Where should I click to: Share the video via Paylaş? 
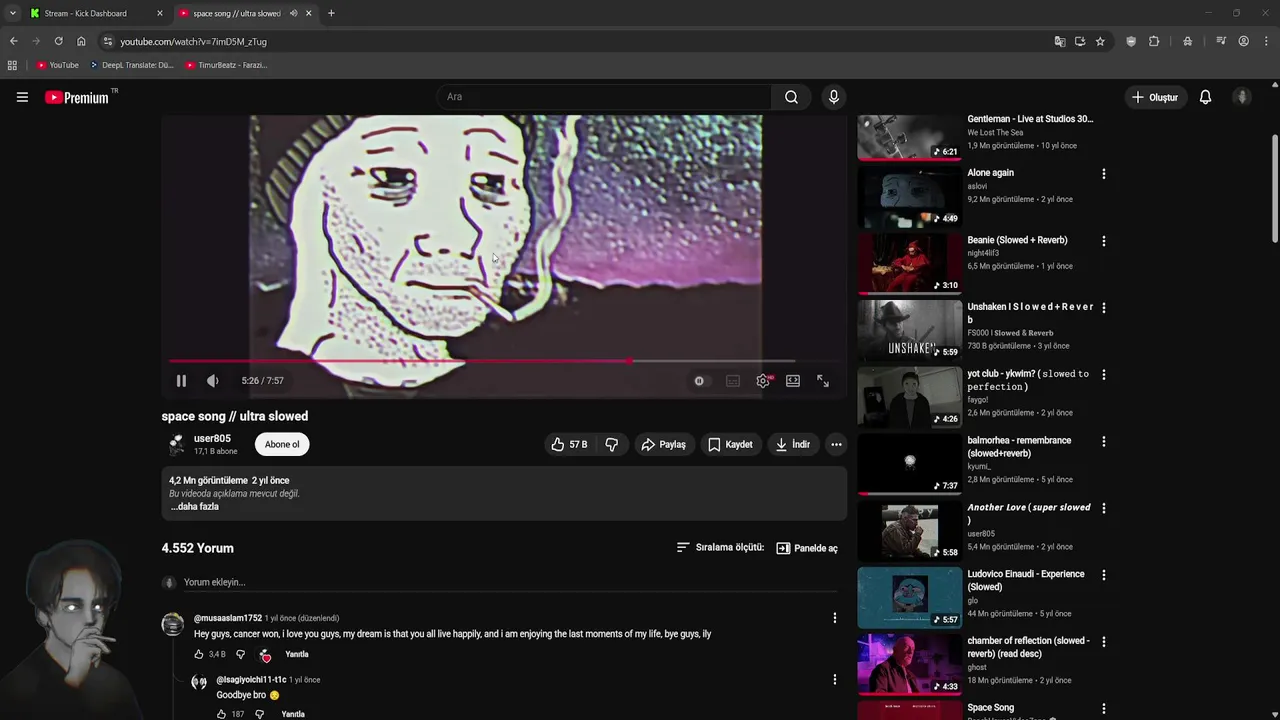pyautogui.click(x=664, y=444)
